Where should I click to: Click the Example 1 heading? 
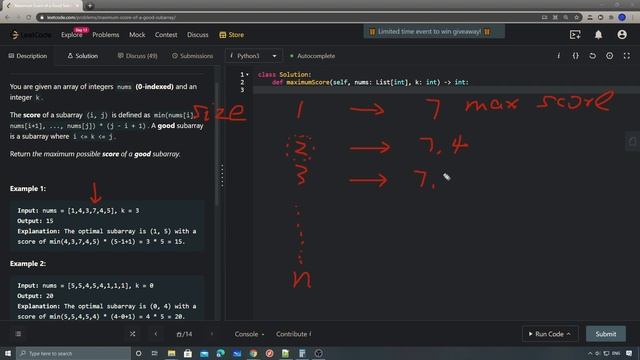tap(28, 189)
